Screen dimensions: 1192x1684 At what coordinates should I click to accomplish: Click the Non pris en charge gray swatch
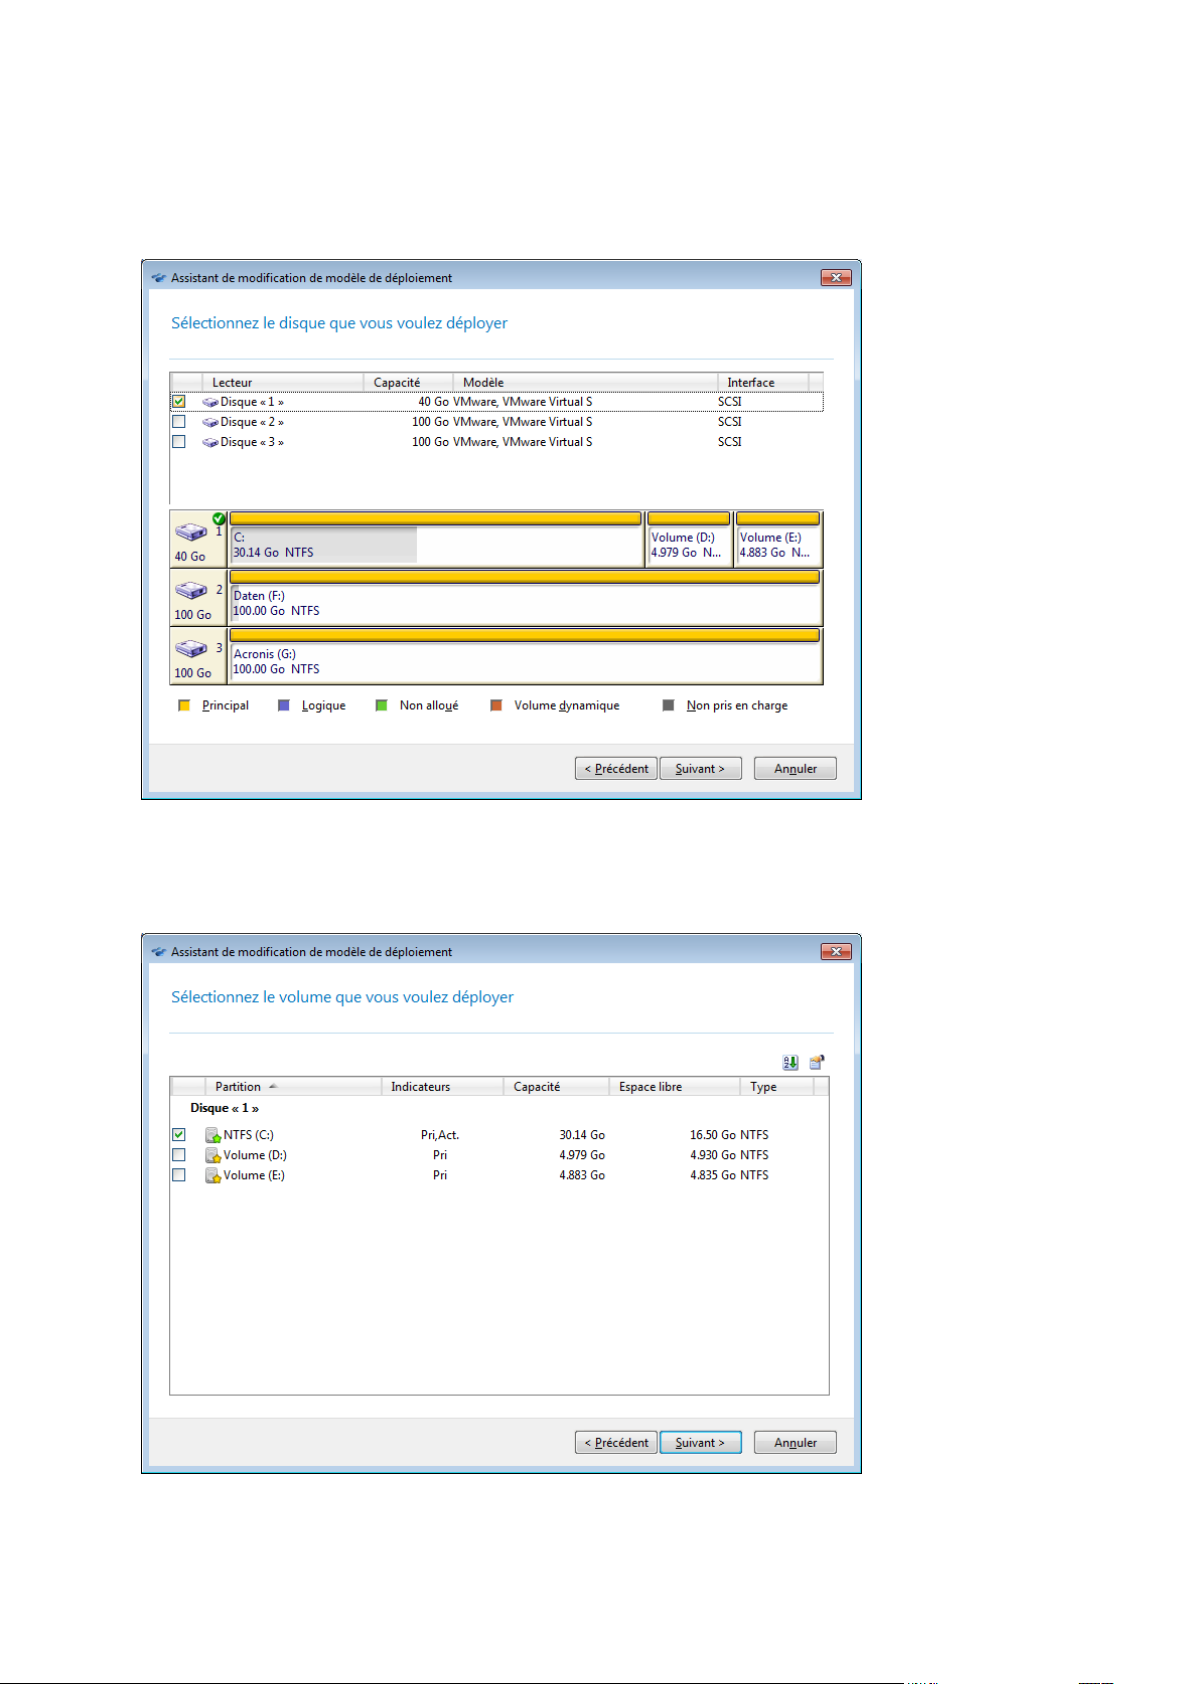(x=668, y=706)
